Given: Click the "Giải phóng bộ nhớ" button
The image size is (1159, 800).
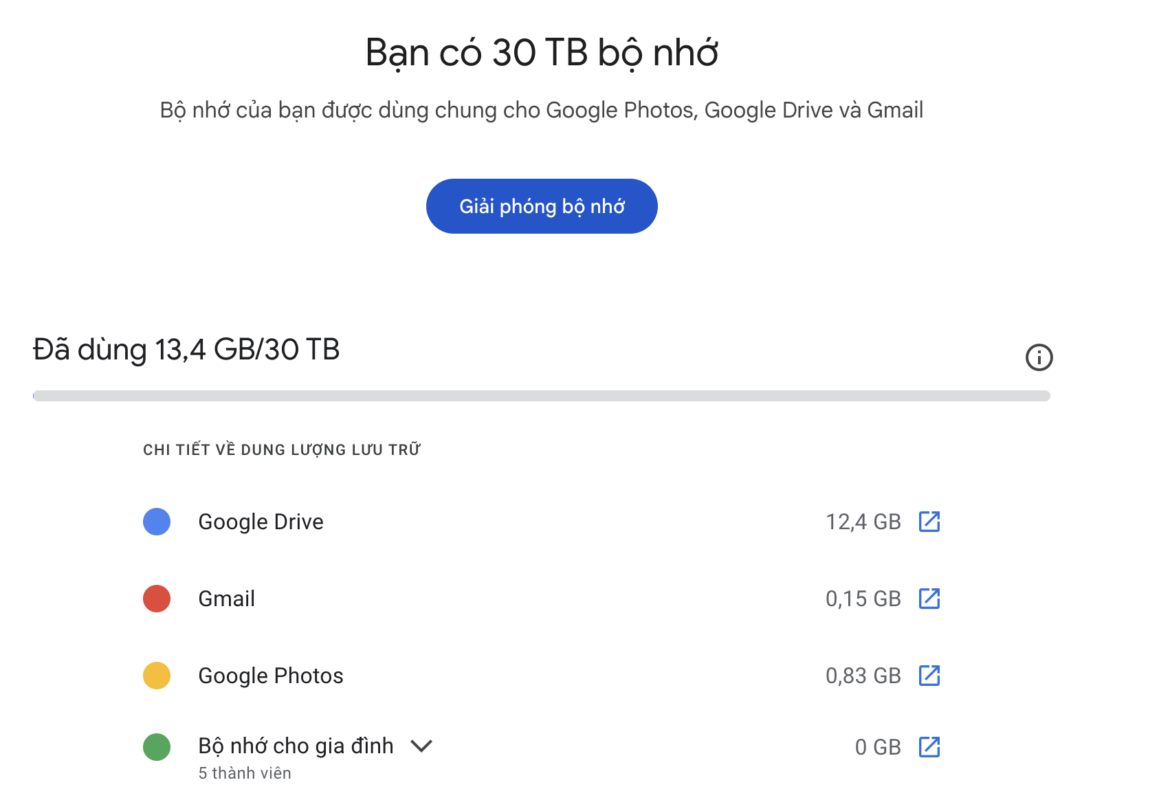Looking at the screenshot, I should point(541,207).
